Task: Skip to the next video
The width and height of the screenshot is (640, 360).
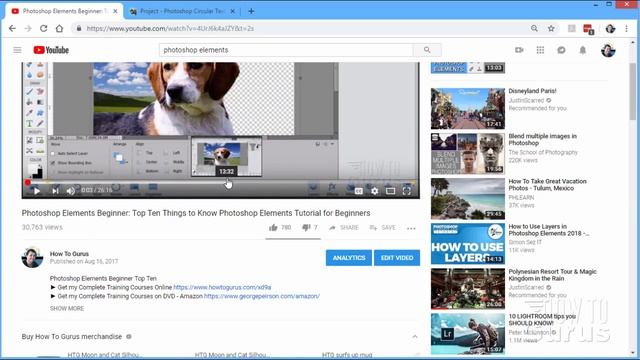Action: click(x=55, y=191)
